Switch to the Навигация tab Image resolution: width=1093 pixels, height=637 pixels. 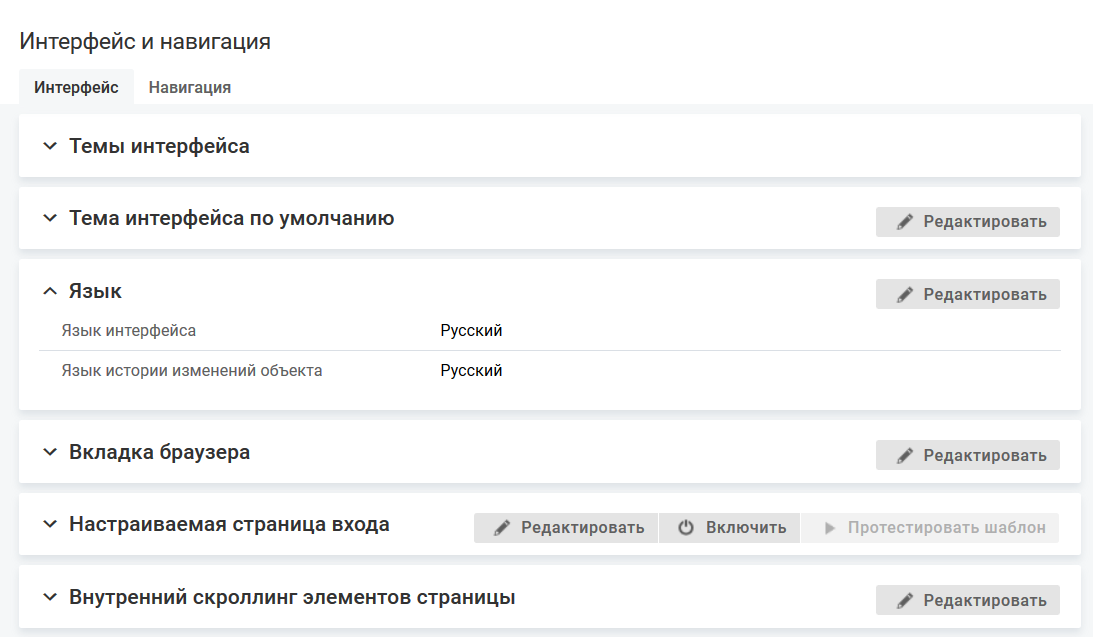190,87
